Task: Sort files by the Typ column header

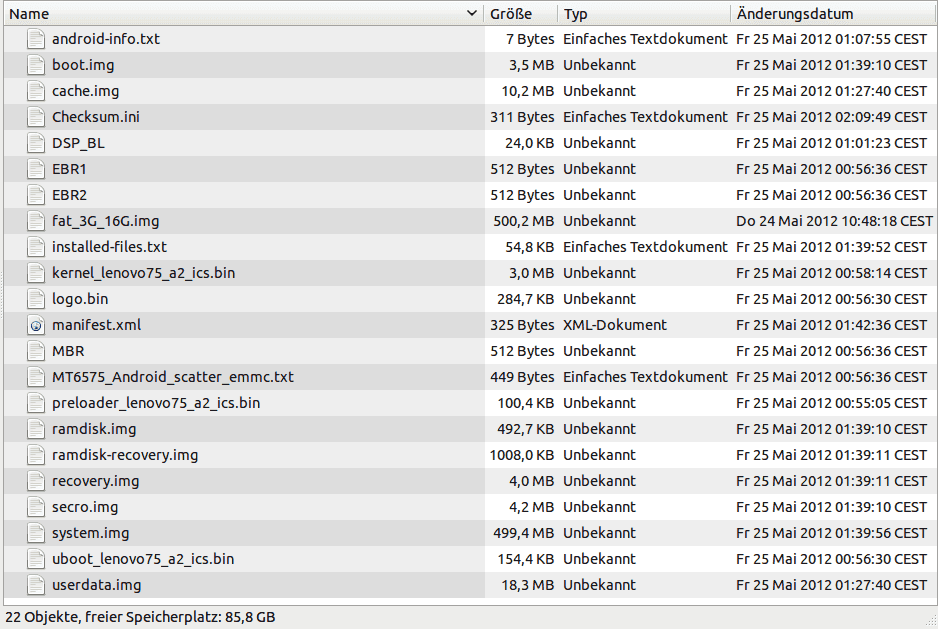Action: click(644, 13)
